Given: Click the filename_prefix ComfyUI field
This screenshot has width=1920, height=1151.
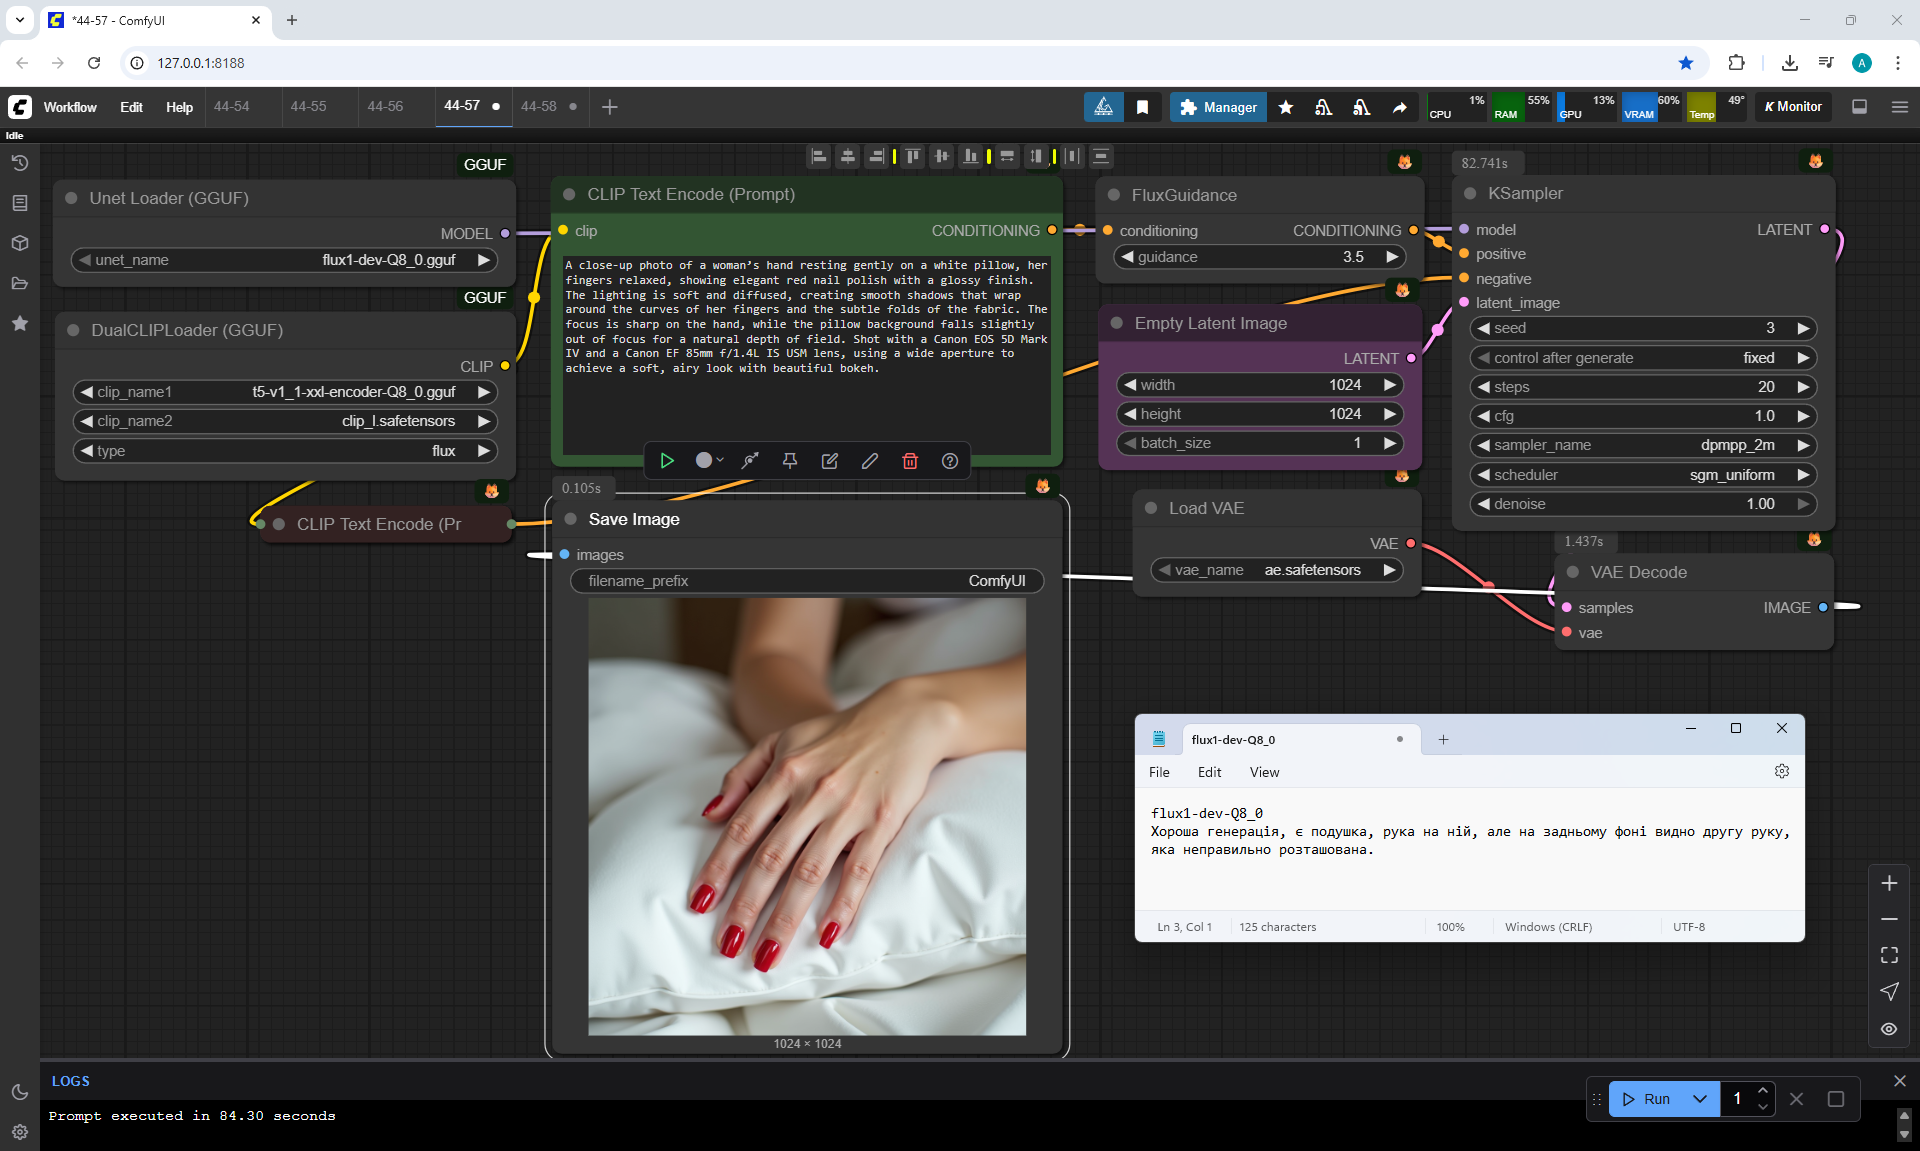Looking at the screenshot, I should (806, 581).
